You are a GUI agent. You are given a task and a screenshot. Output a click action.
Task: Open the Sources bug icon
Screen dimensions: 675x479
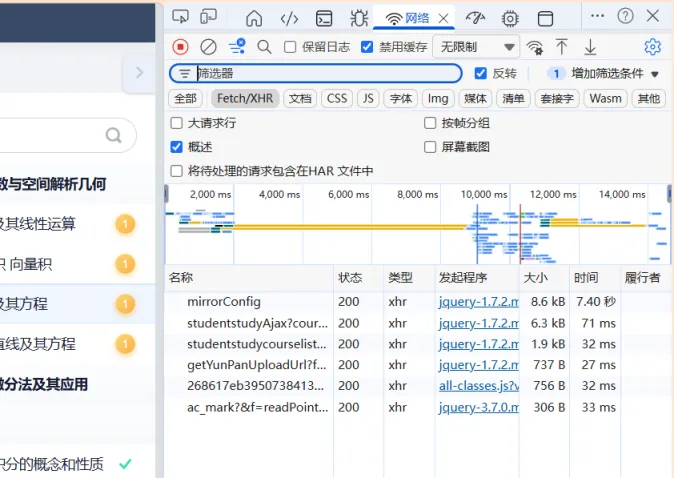[x=359, y=19]
